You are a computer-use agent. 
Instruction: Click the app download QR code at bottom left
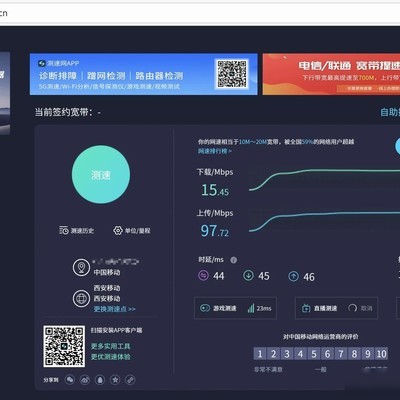pyautogui.click(x=64, y=346)
